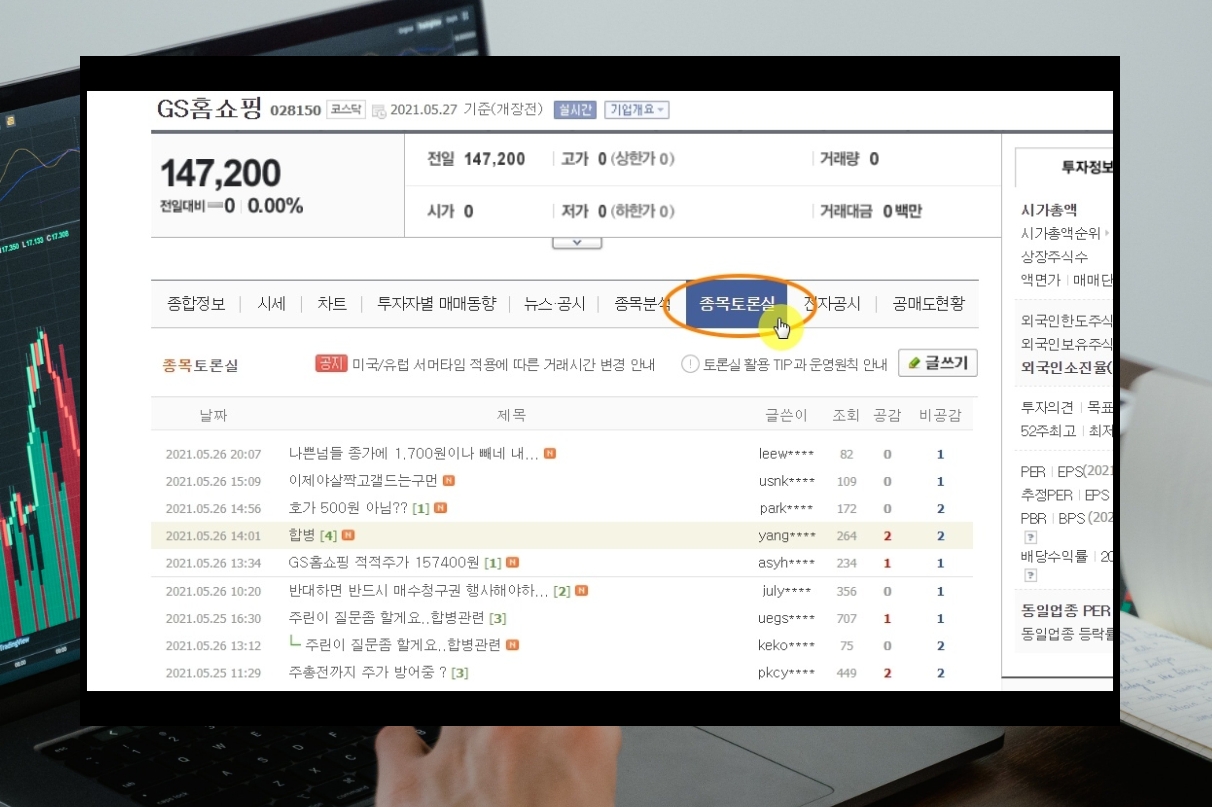Click comment count [2] on 반대하면 반드시 post
The height and width of the screenshot is (807, 1212).
point(562,592)
